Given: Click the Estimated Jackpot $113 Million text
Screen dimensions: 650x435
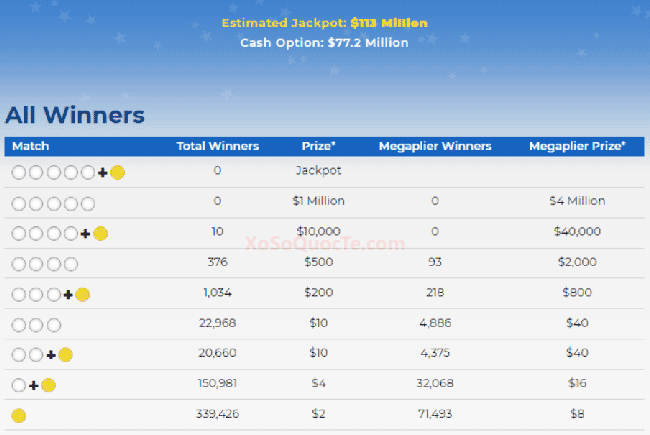Looking at the screenshot, I should pyautogui.click(x=324, y=23).
